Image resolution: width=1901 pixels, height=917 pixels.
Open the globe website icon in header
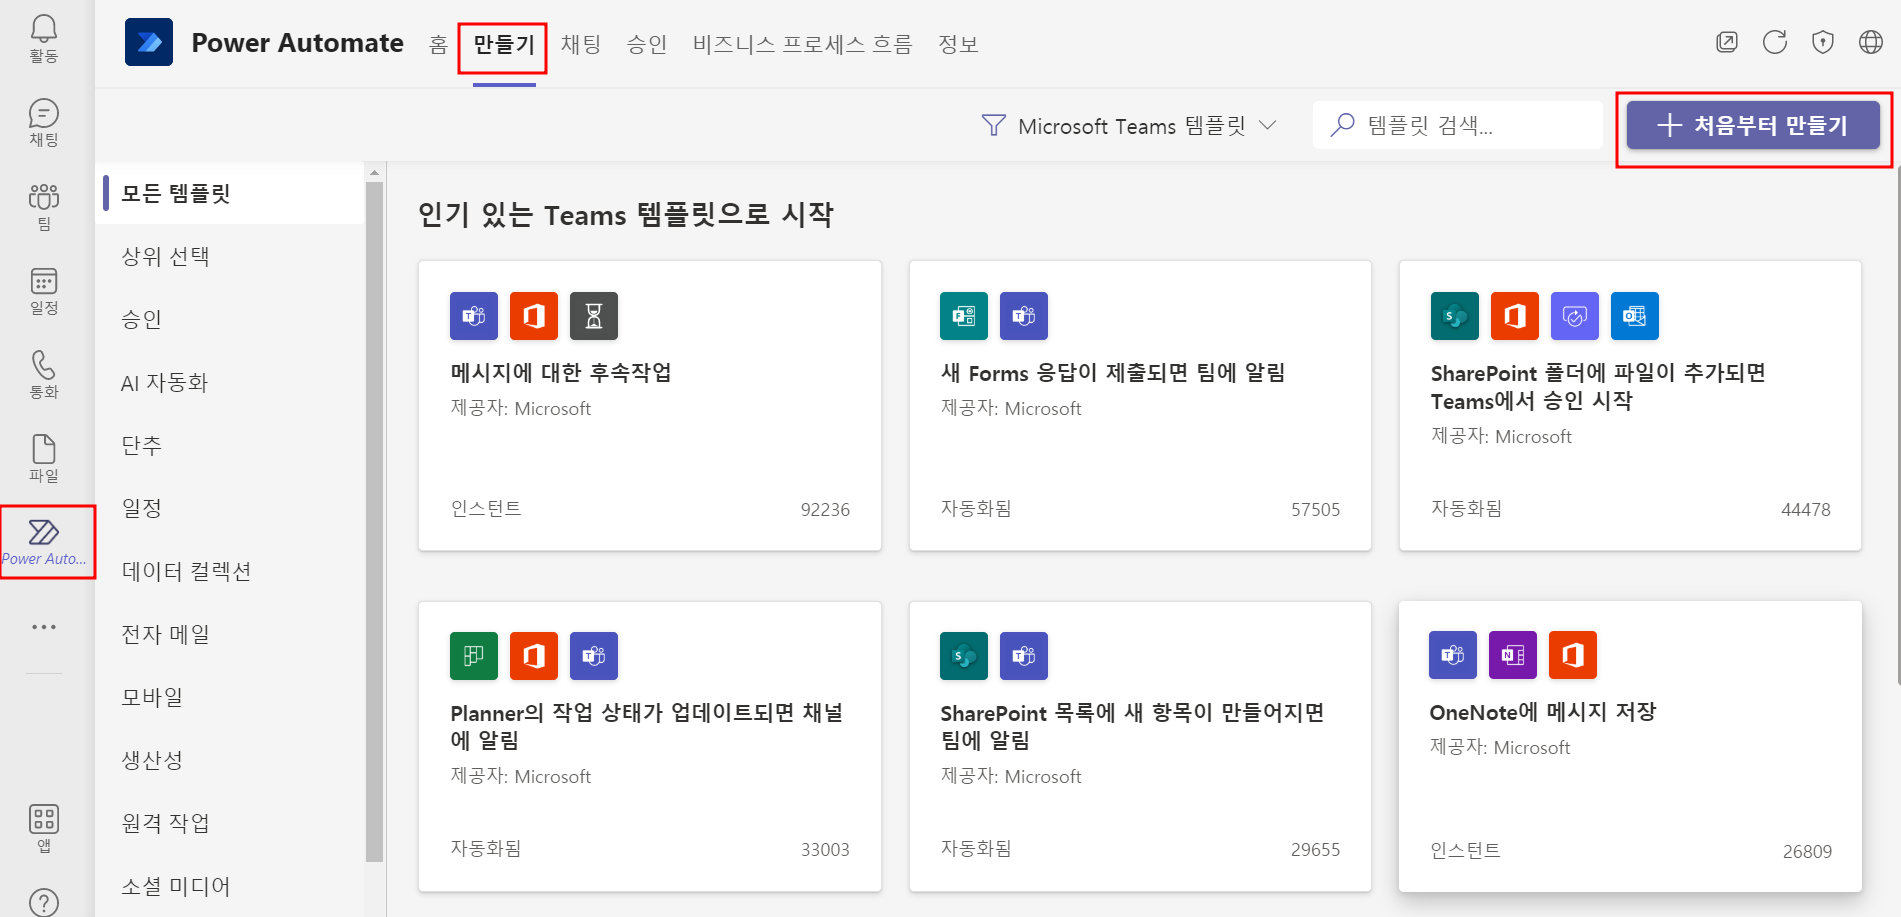(1871, 42)
